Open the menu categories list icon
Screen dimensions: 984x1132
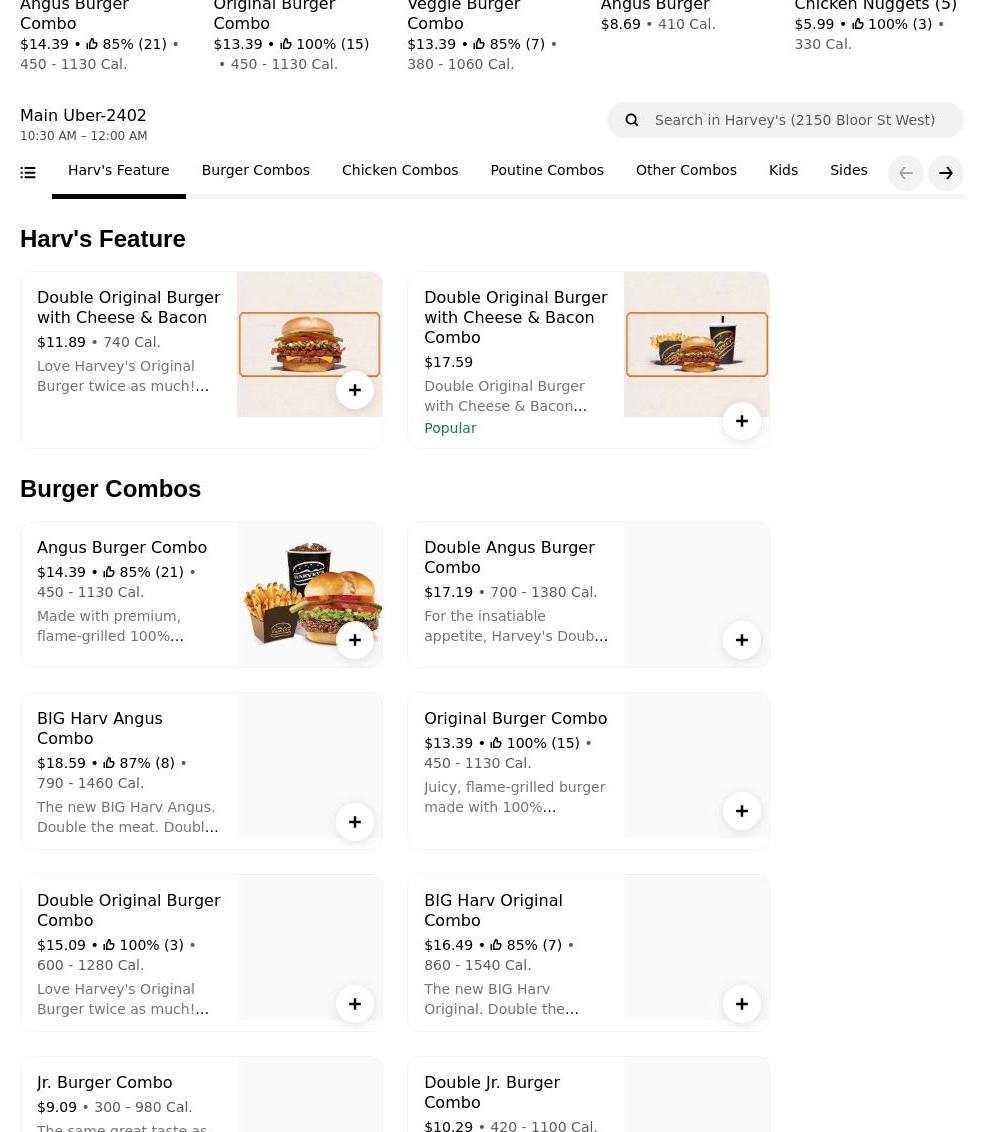point(28,173)
